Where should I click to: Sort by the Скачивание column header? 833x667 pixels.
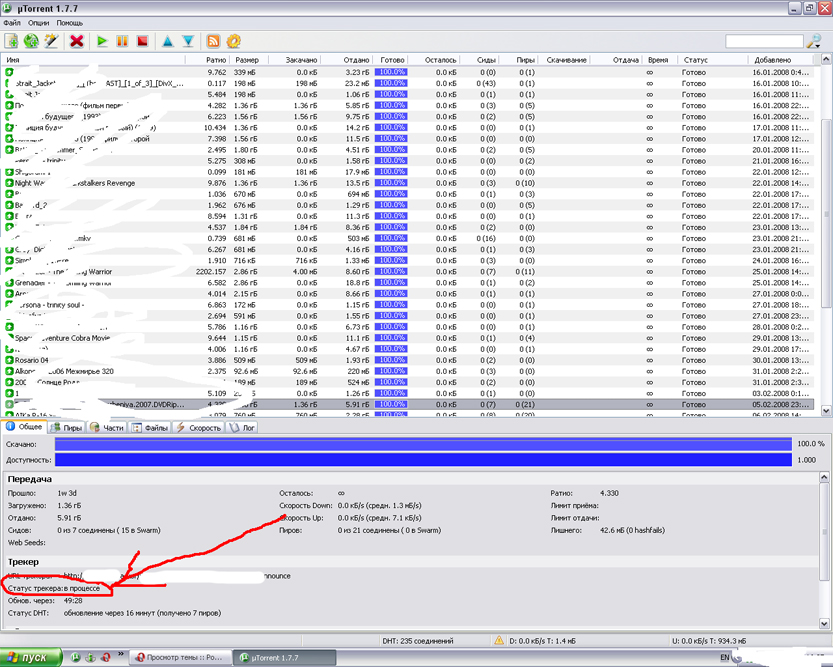pyautogui.click(x=564, y=60)
